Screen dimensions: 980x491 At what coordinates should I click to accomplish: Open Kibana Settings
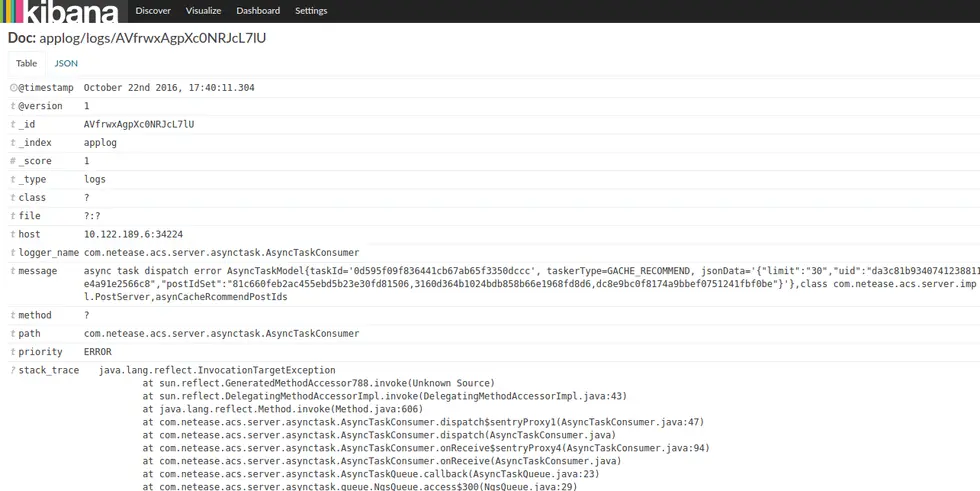point(311,11)
